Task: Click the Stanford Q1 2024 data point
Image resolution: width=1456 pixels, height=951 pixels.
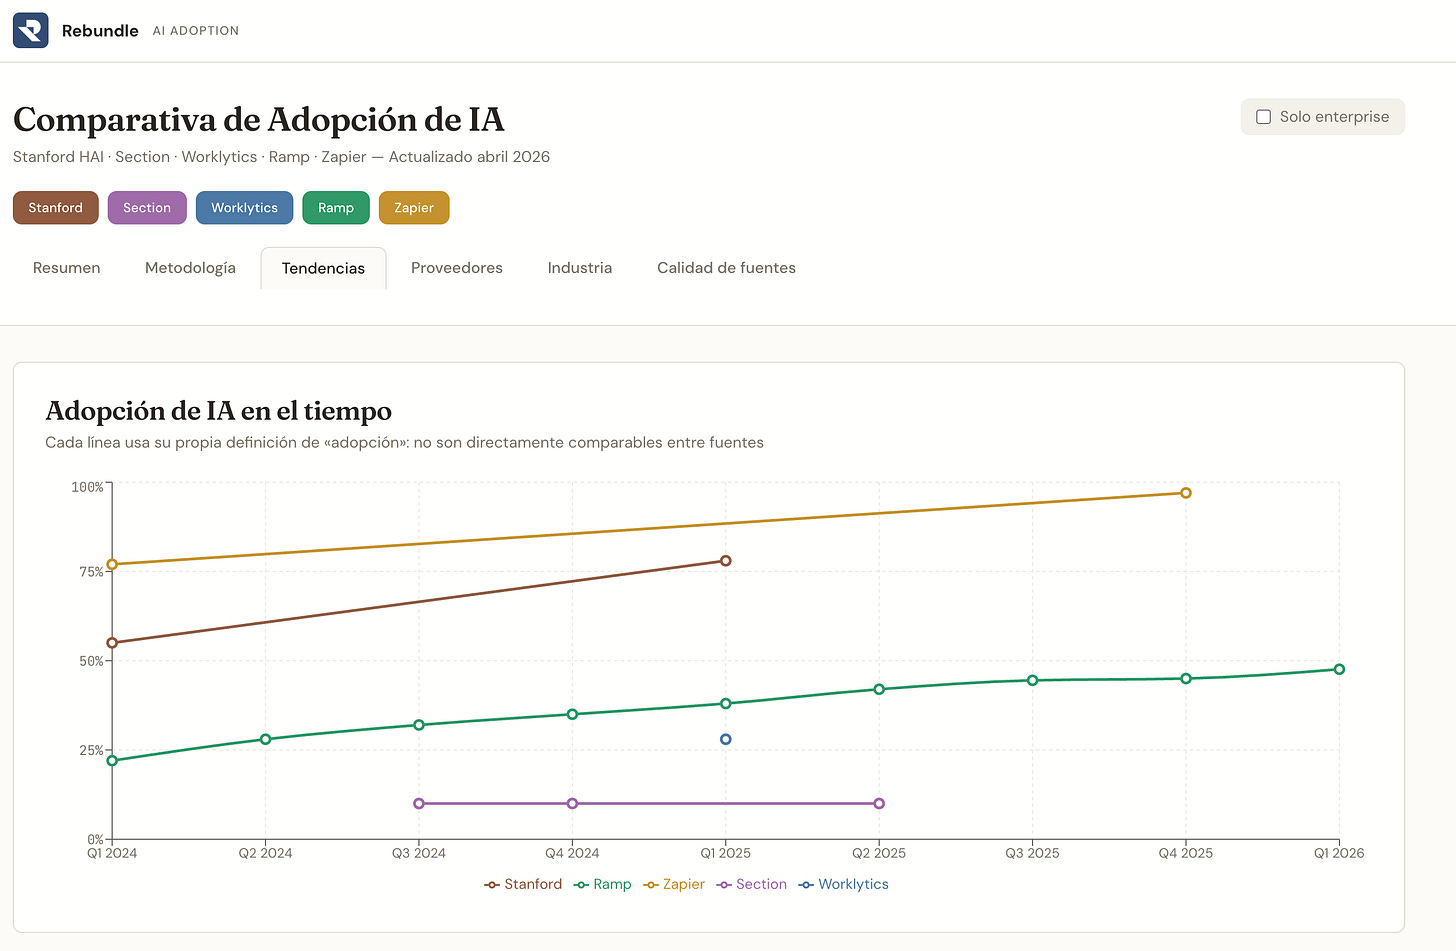Action: coord(112,643)
